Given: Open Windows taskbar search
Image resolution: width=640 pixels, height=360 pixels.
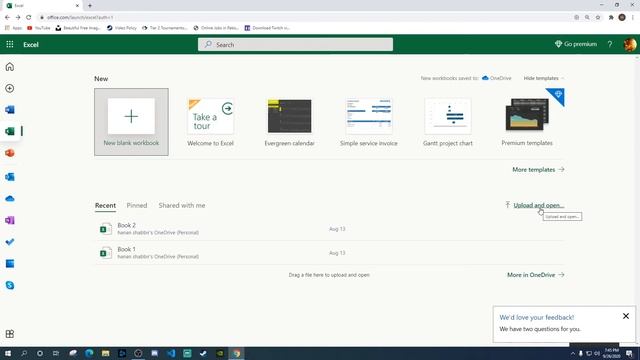Looking at the screenshot, I should (x=24, y=353).
